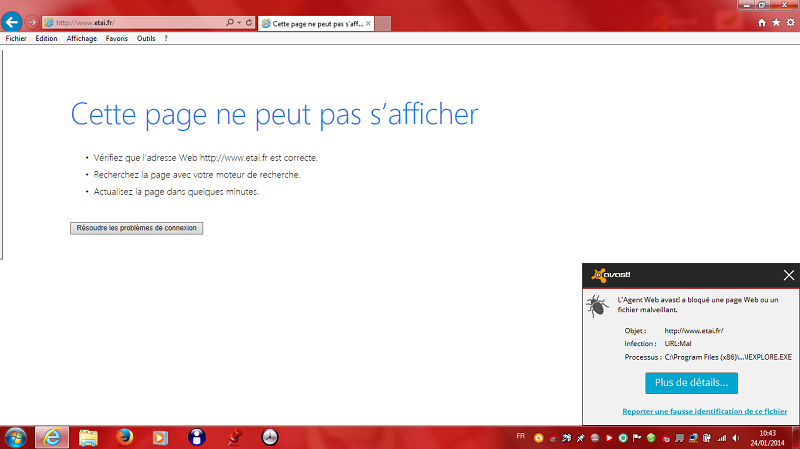Image resolution: width=800 pixels, height=449 pixels.
Task: Refresh the page with the reload icon
Action: click(249, 22)
